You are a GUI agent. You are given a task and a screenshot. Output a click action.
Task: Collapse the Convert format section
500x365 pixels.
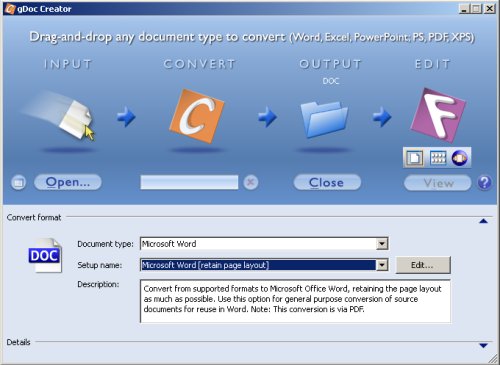coord(483,221)
